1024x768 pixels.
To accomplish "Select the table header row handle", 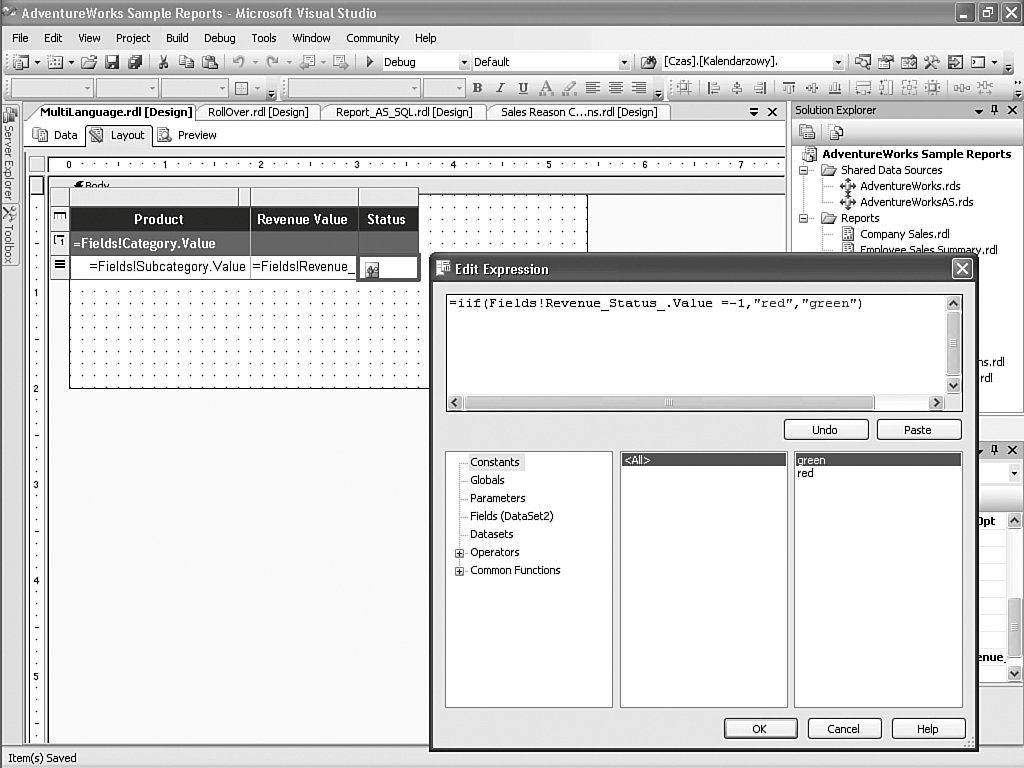I will click(59, 217).
